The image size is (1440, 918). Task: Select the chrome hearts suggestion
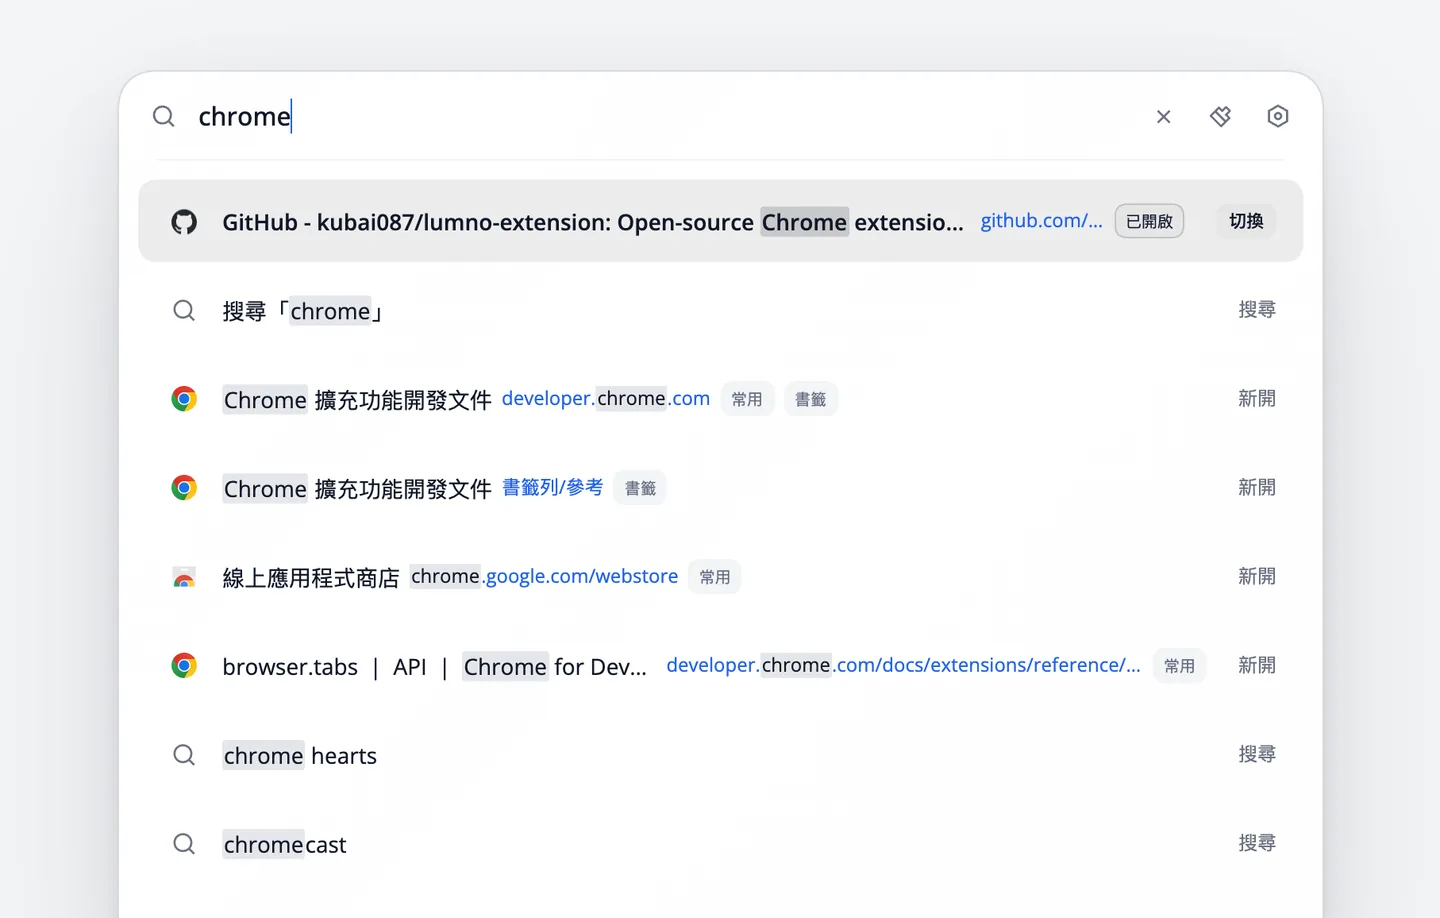300,756
